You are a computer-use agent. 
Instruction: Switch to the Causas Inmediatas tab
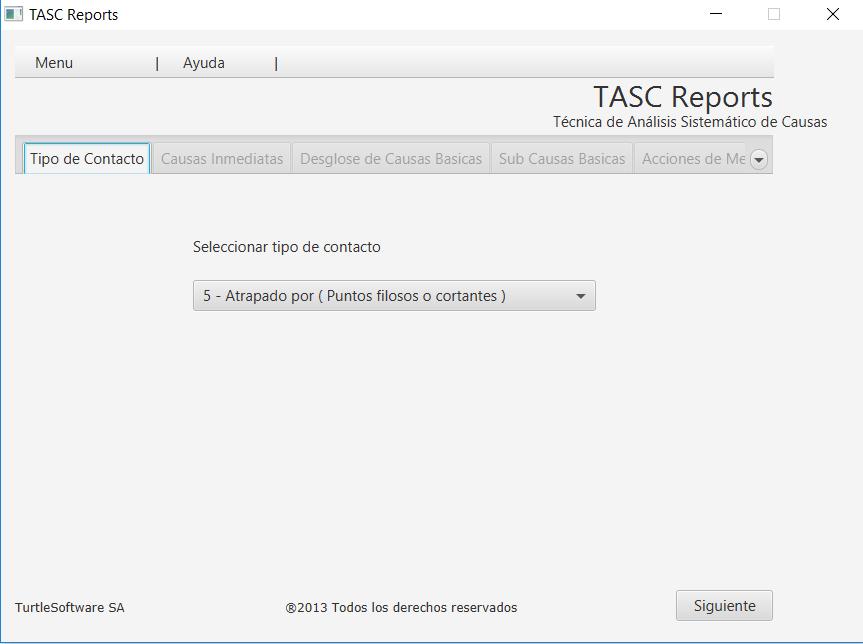[222, 159]
